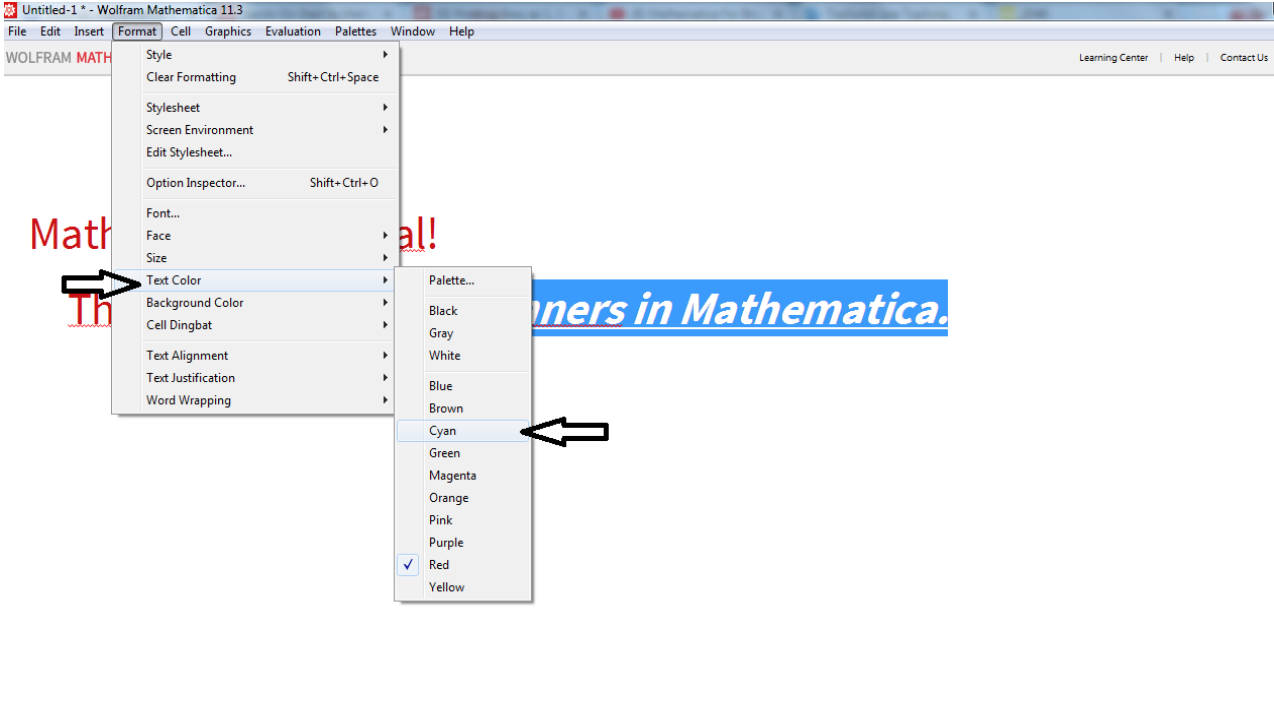Open the Palettes menu
Image resolution: width=1274 pixels, height=708 pixels.
[356, 31]
